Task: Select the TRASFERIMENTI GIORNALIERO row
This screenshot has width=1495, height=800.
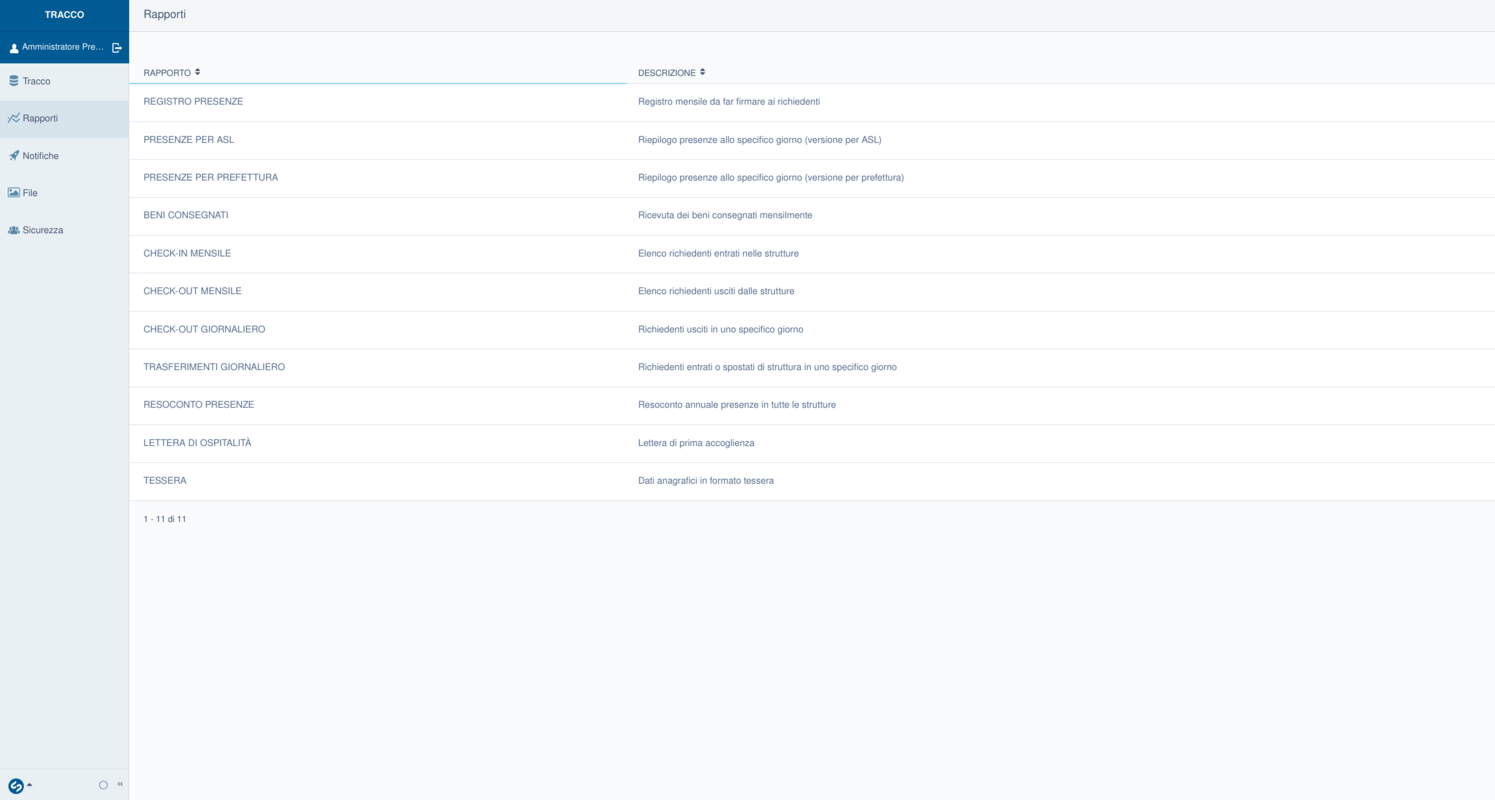Action: point(812,368)
